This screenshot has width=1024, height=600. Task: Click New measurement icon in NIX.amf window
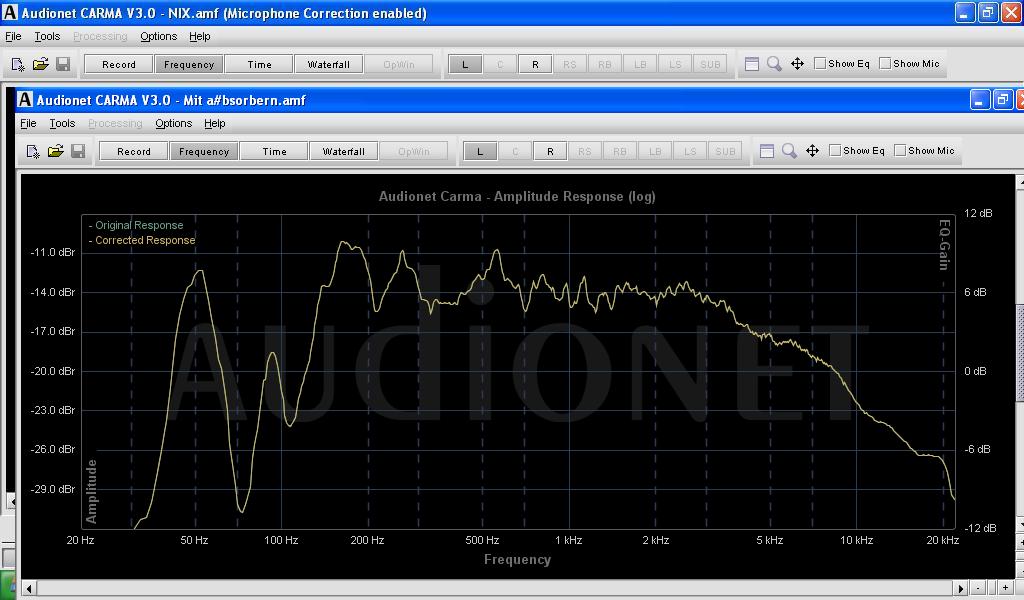pyautogui.click(x=18, y=64)
